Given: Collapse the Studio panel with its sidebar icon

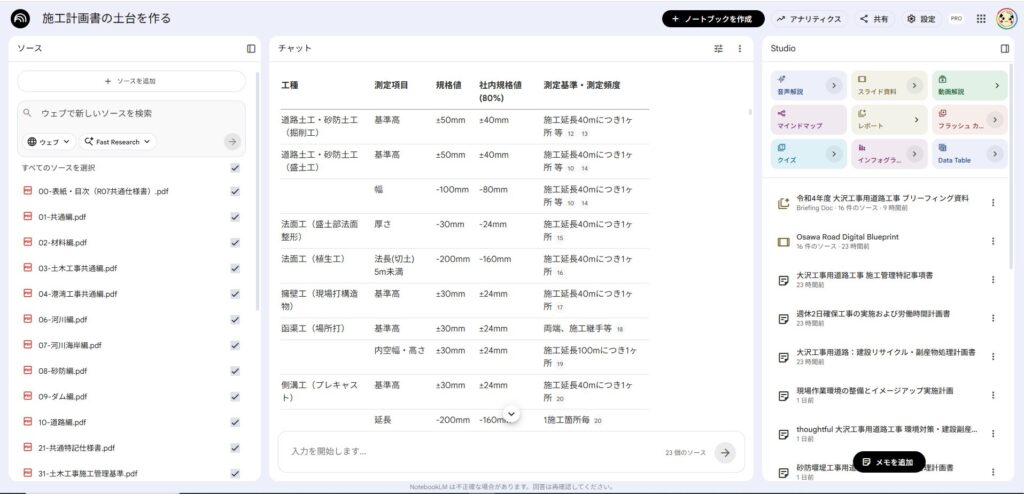Looking at the screenshot, I should coord(1005,48).
